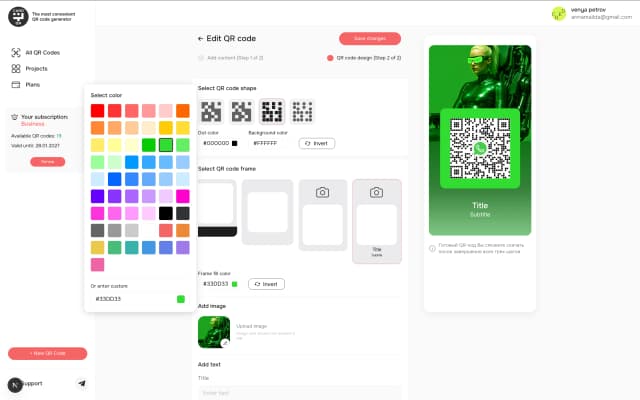
Task: Choose the second QR code shape pattern
Action: click(241, 111)
